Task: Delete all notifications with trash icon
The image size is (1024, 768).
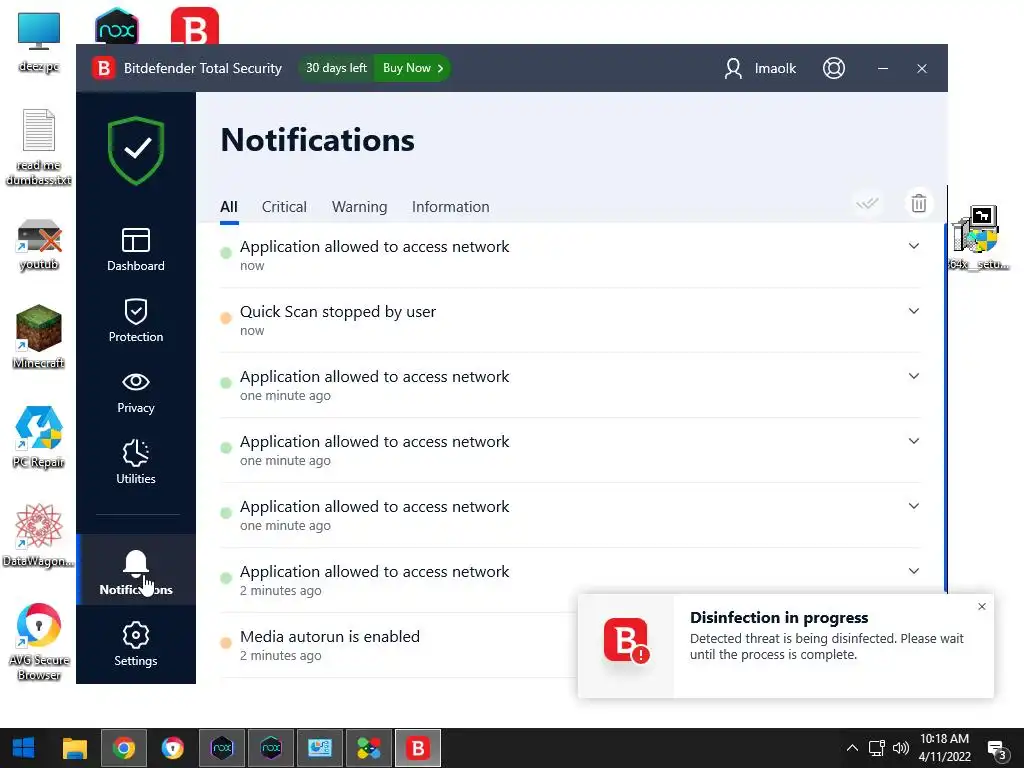Action: coord(919,204)
